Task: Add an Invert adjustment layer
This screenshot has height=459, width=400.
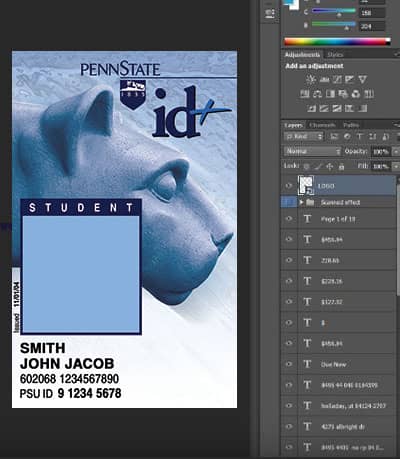Action: 311,108
